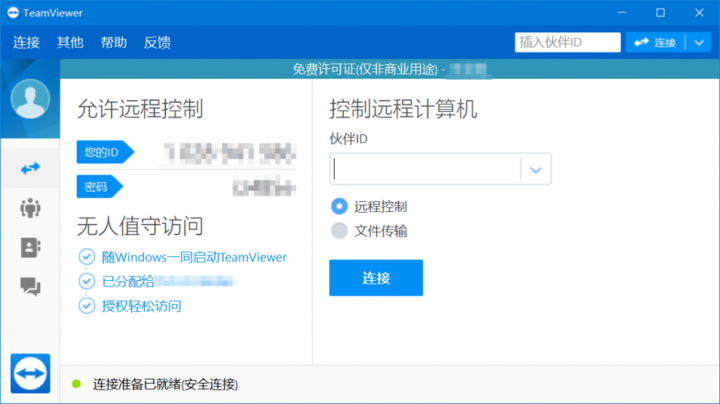Click the blurred ID number

pos(230,153)
